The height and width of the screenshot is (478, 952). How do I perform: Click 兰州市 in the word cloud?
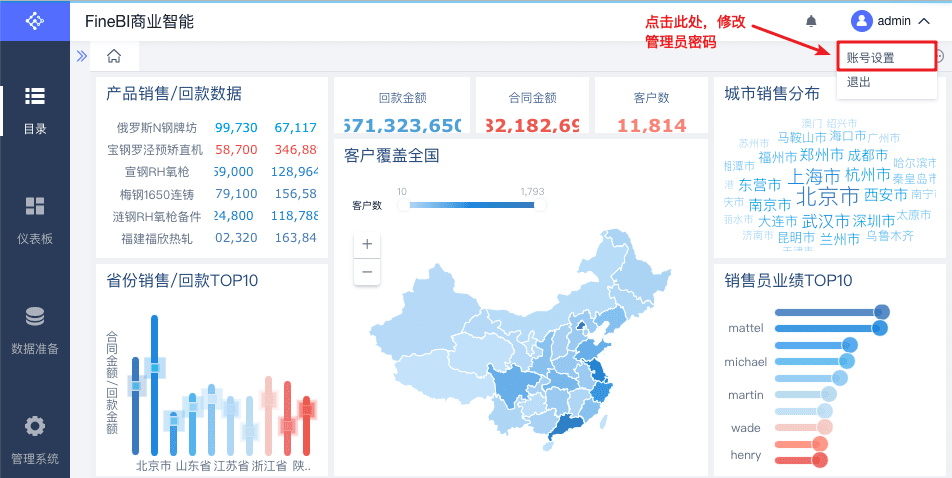840,239
